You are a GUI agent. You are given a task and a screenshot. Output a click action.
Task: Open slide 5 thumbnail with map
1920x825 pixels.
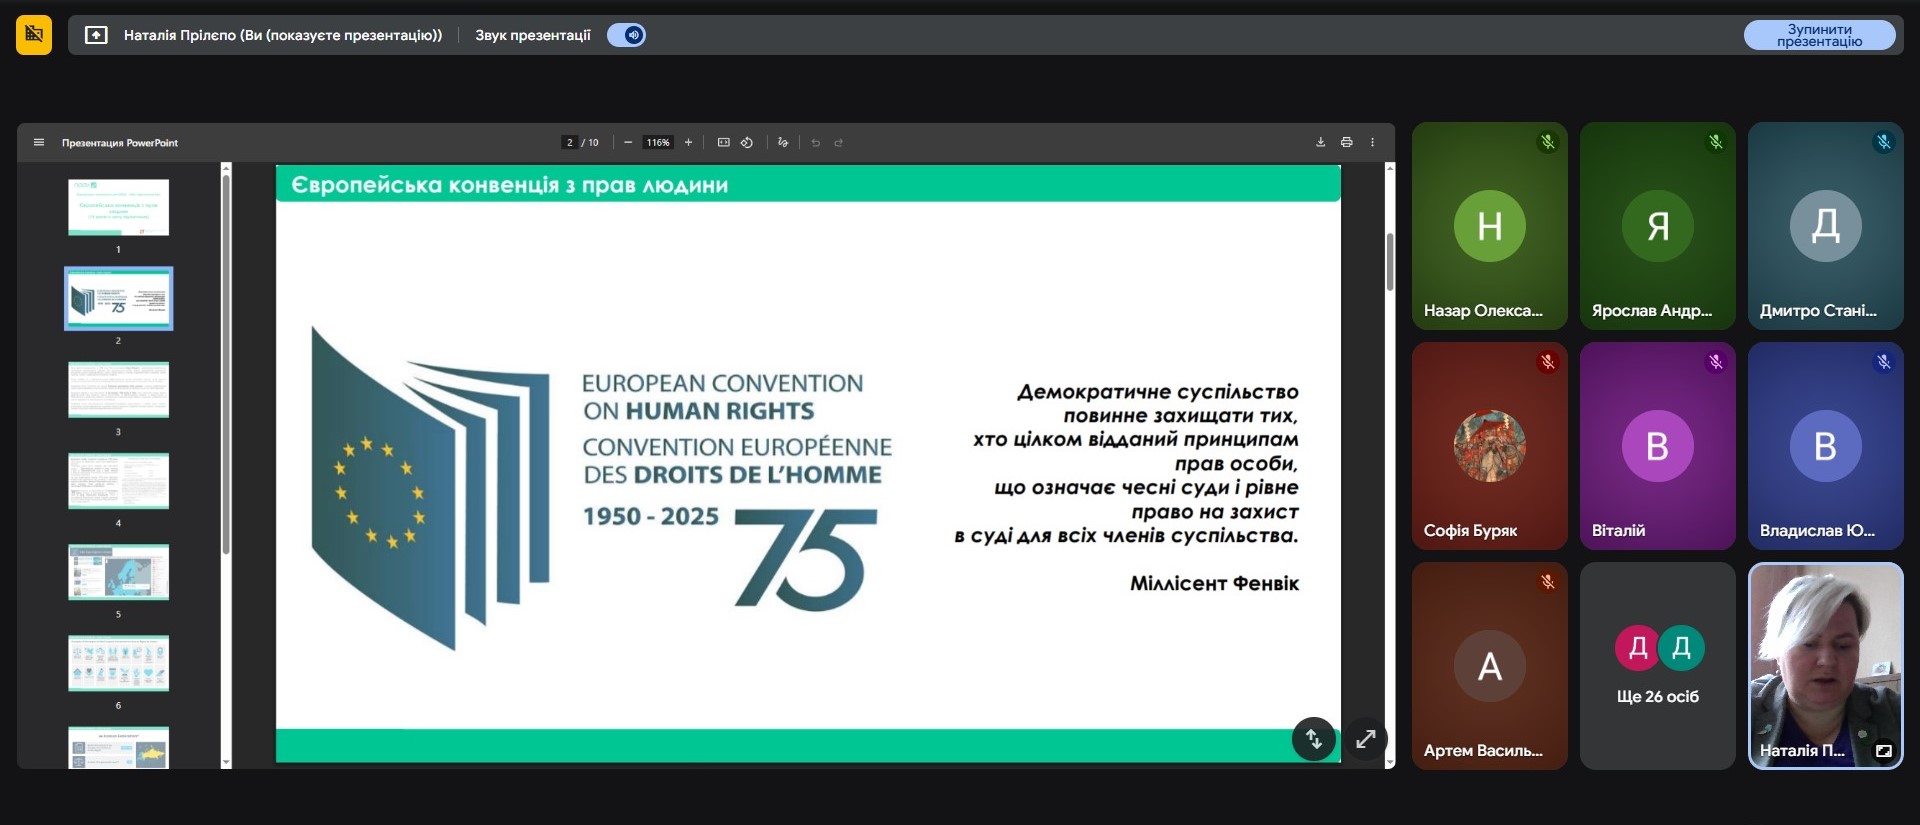(x=118, y=572)
